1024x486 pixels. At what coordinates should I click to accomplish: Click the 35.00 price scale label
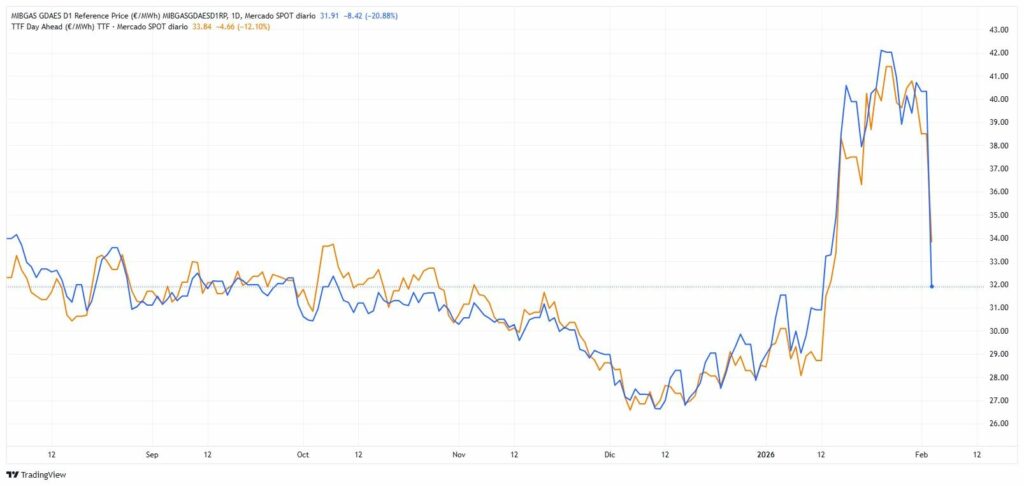coord(998,215)
